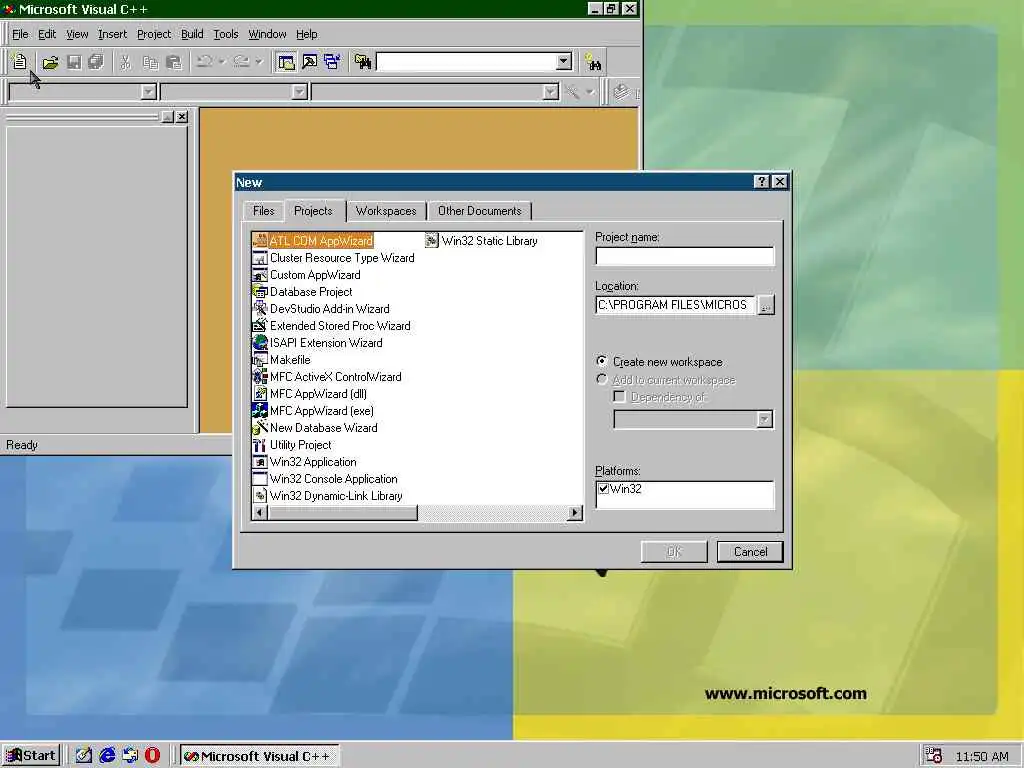Screen dimensions: 1024x768
Task: Click the OK button
Action: tap(674, 552)
